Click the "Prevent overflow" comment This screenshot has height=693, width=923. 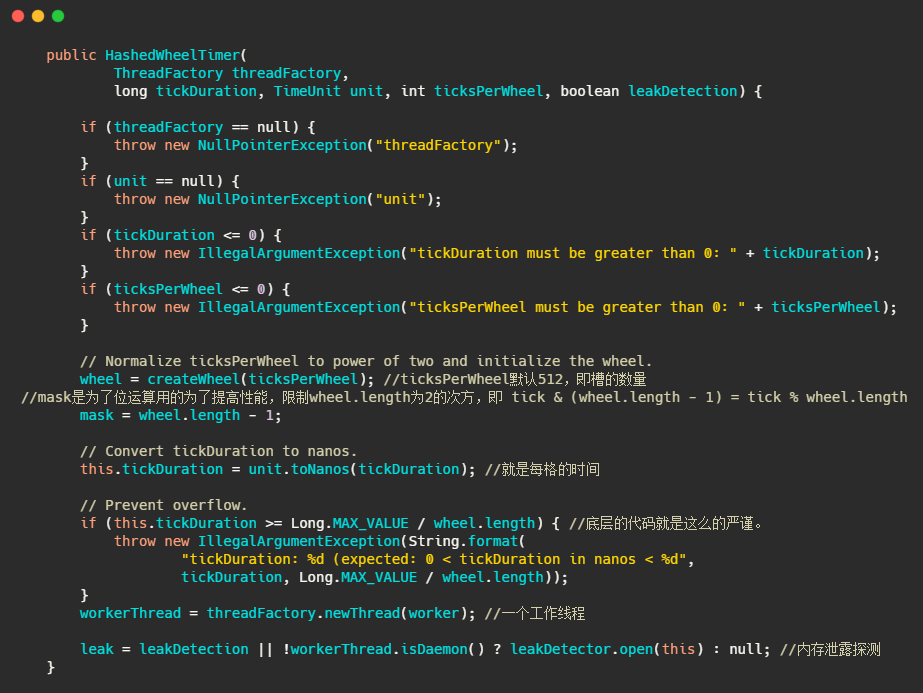tap(163, 505)
